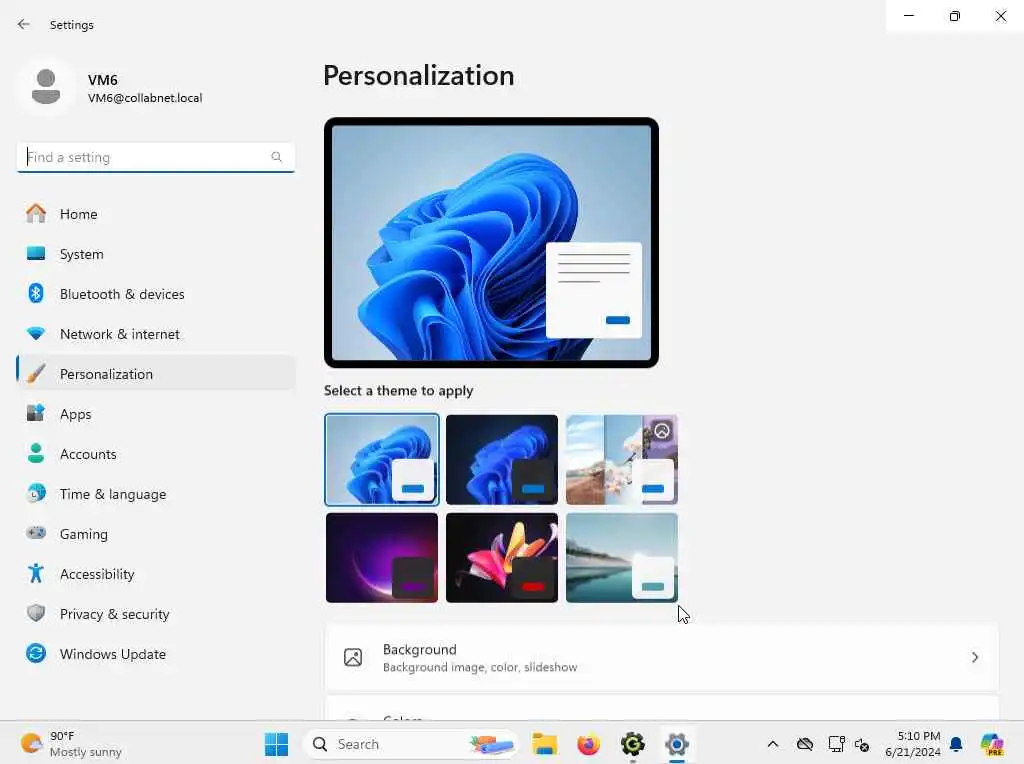Open Apps settings page
The height and width of the screenshot is (764, 1024).
click(x=156, y=413)
